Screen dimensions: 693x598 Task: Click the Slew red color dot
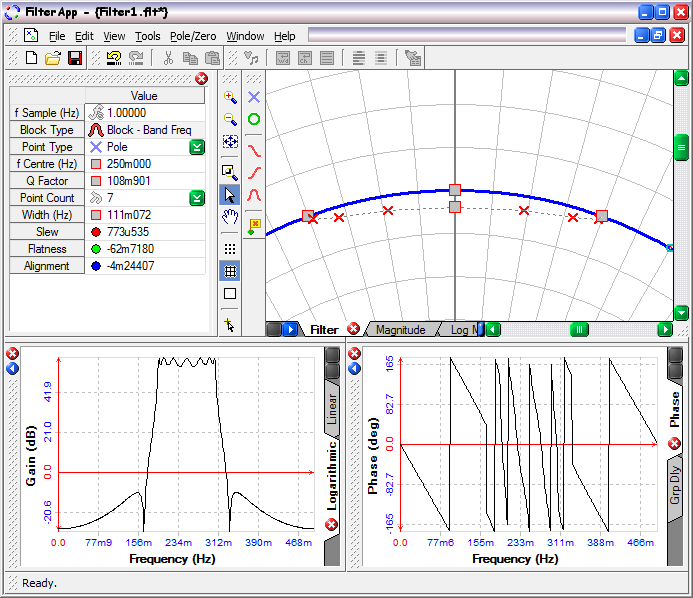click(x=96, y=232)
